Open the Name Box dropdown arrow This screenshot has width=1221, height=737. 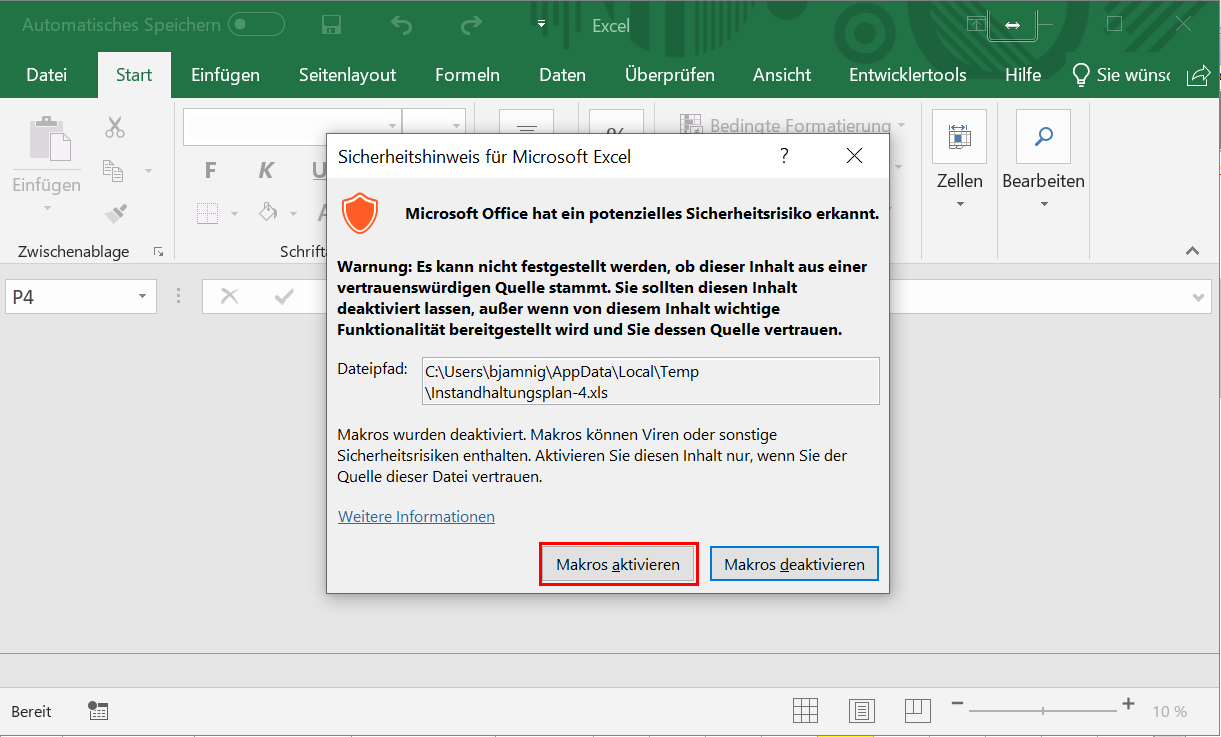(x=143, y=297)
